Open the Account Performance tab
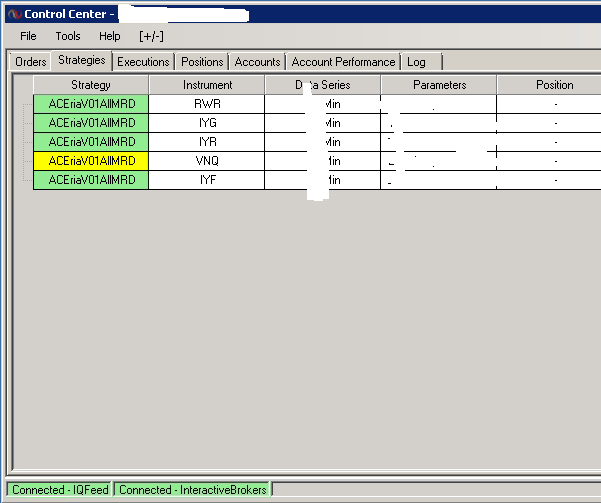The image size is (601, 503). coord(343,62)
